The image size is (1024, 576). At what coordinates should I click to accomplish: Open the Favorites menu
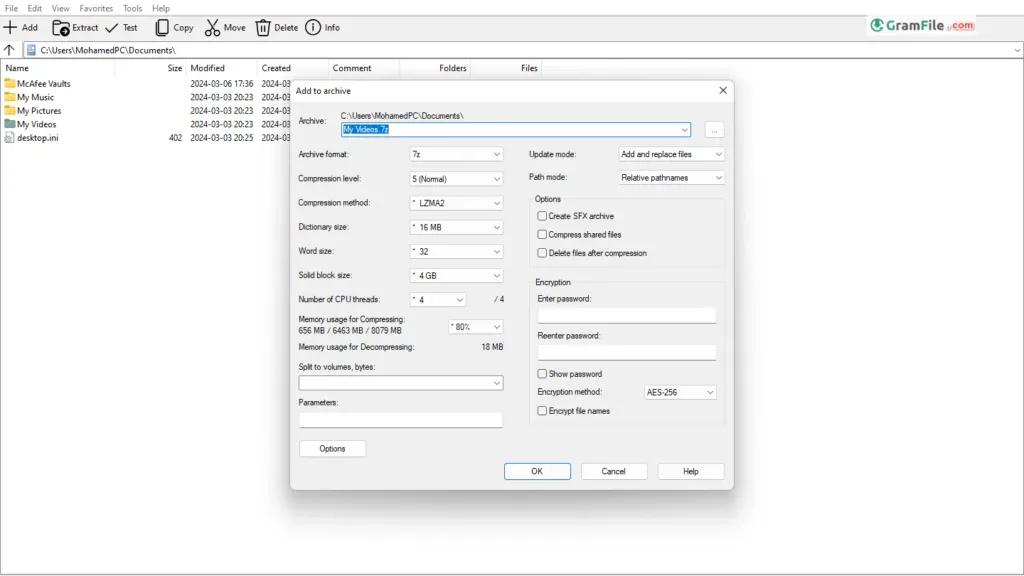click(96, 8)
